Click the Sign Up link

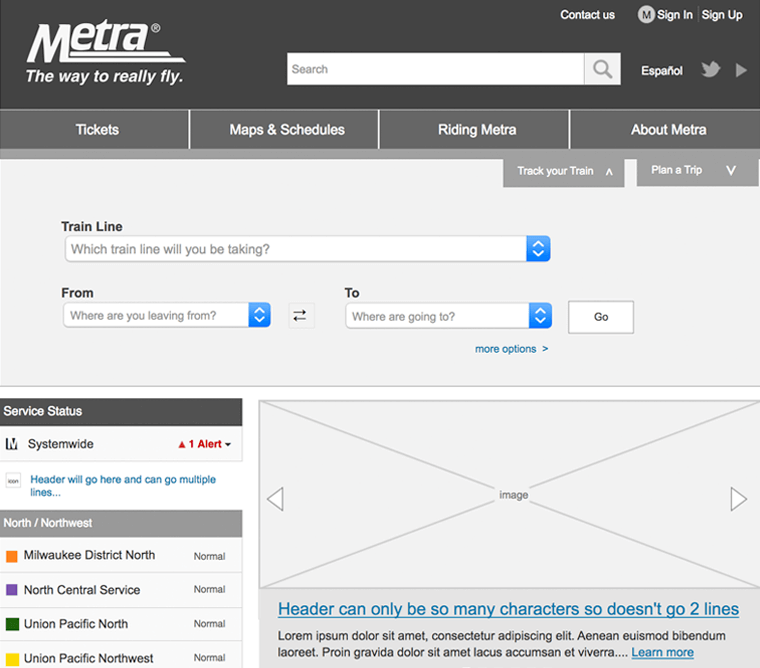(722, 15)
